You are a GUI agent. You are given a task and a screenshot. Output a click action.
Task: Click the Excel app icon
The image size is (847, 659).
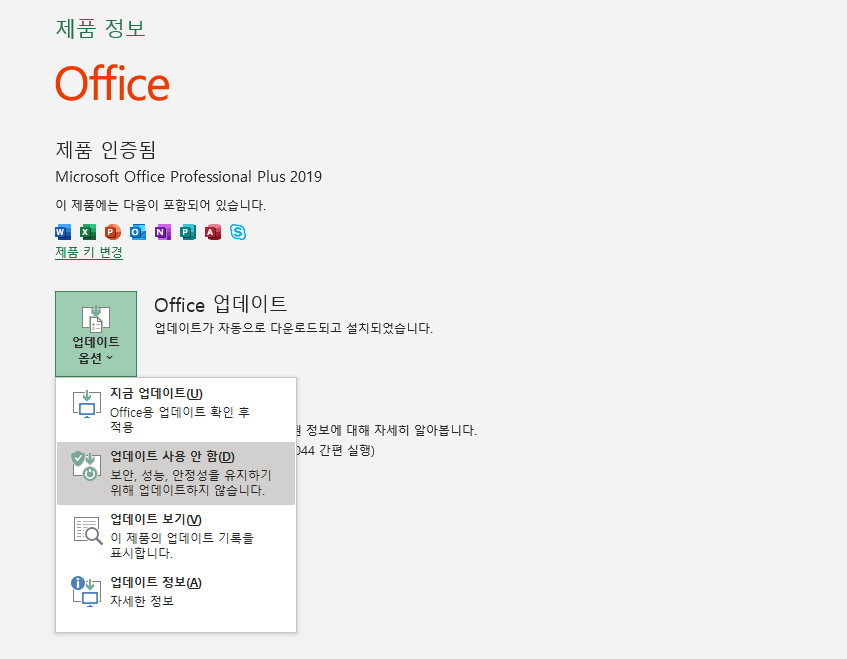point(88,232)
